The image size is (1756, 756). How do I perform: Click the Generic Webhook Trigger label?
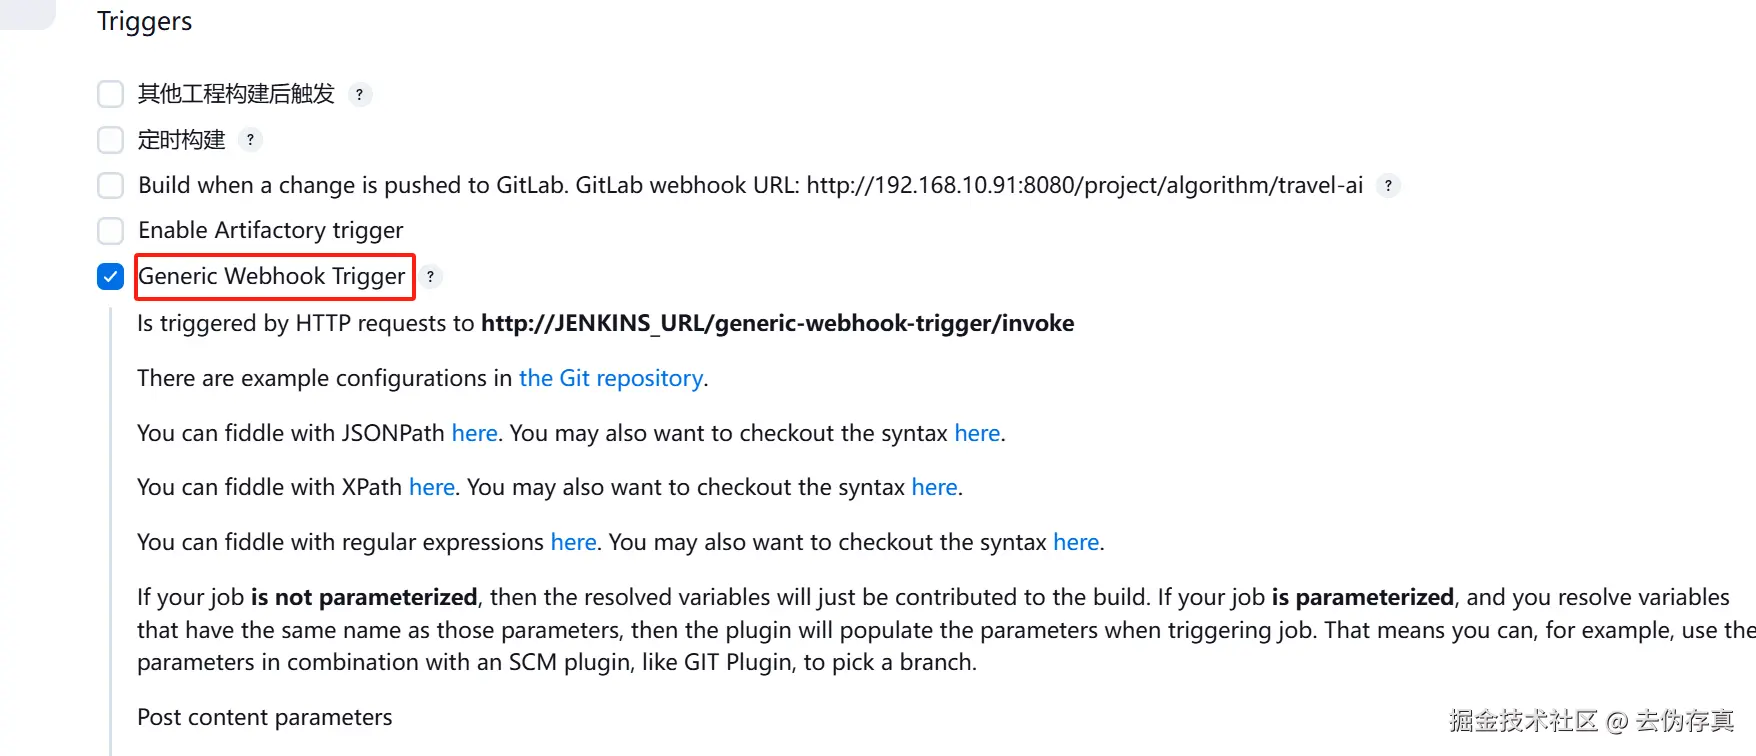coord(272,276)
